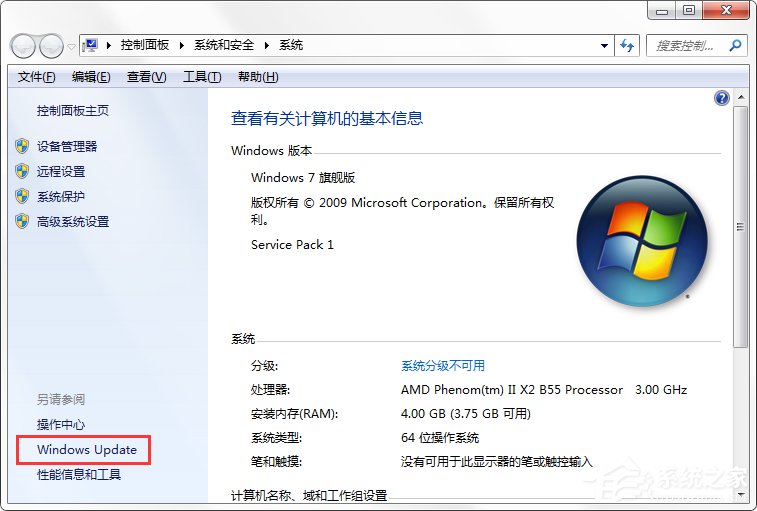
Task: Open the recent pages dropdown beside forward button
Action: (71, 47)
